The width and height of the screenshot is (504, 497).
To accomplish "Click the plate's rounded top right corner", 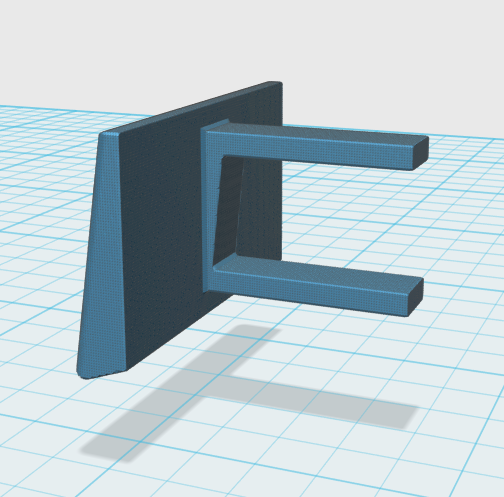I will click(276, 85).
